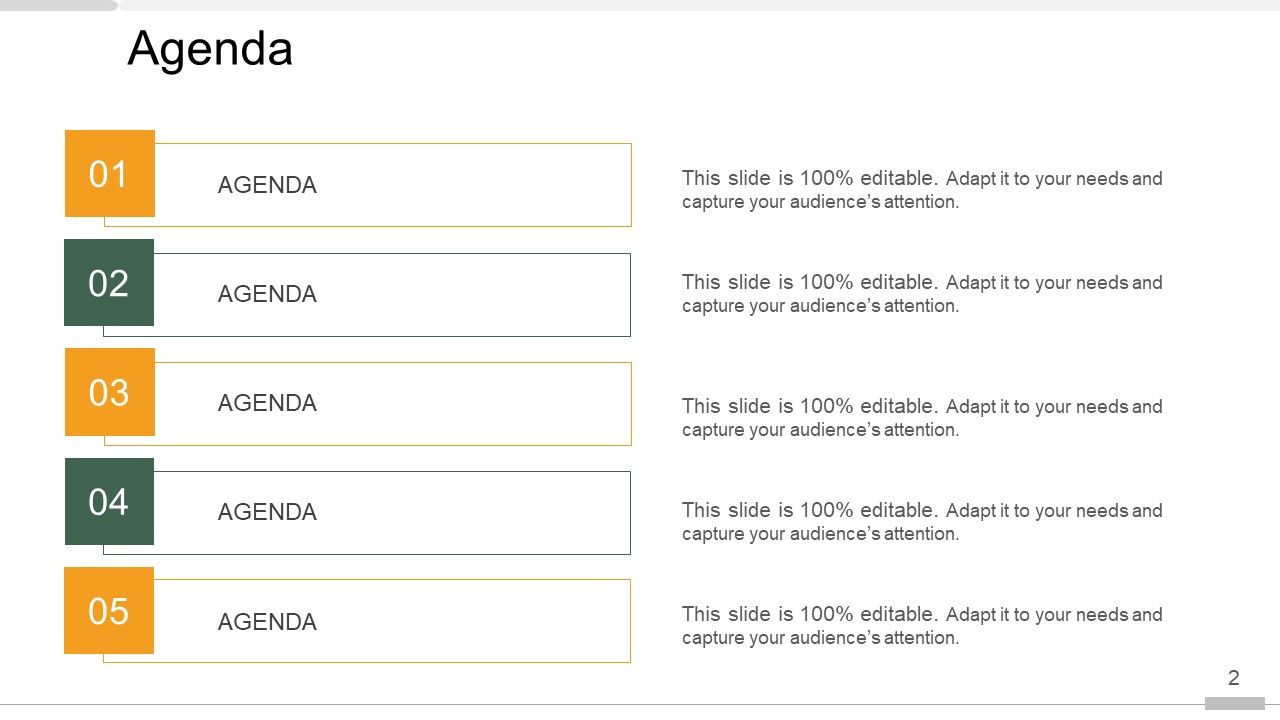The image size is (1280, 720).
Task: Click the description text beside item 04
Action: click(x=921, y=522)
